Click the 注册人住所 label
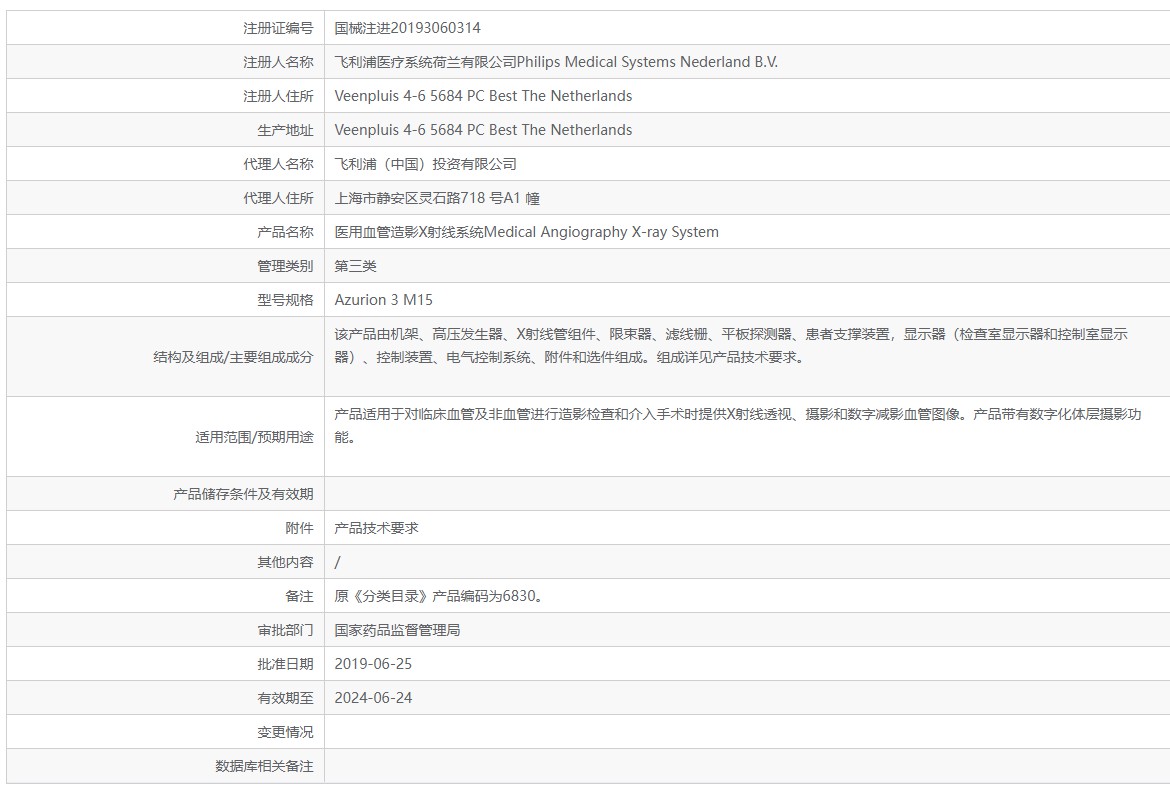The height and width of the screenshot is (792, 1170). [x=278, y=96]
